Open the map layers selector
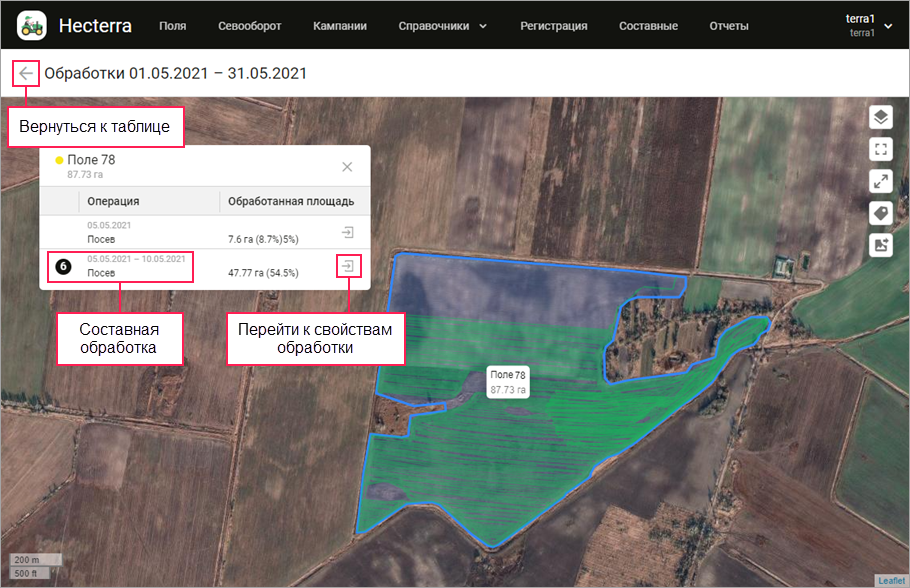The height and width of the screenshot is (588, 910). tap(880, 117)
